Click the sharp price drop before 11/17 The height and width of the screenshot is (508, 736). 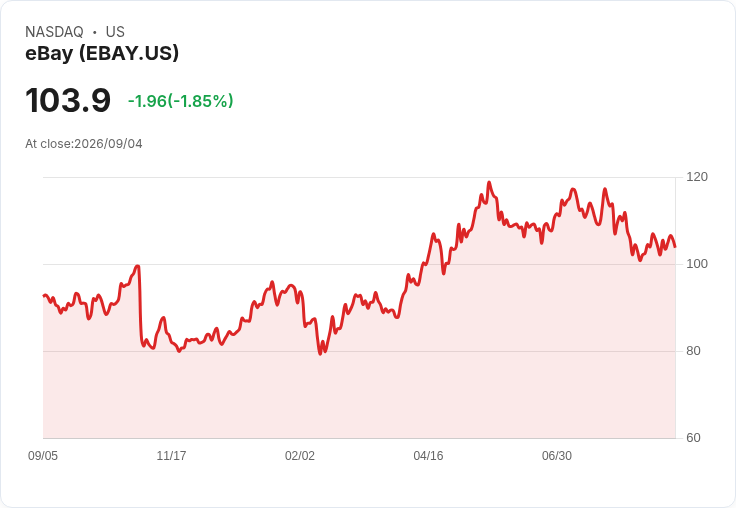click(x=140, y=305)
